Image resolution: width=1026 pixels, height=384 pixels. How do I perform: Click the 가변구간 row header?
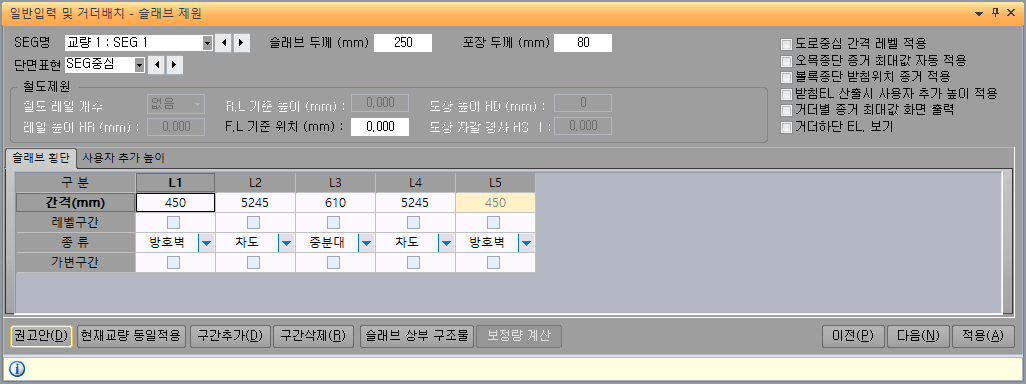click(x=75, y=263)
